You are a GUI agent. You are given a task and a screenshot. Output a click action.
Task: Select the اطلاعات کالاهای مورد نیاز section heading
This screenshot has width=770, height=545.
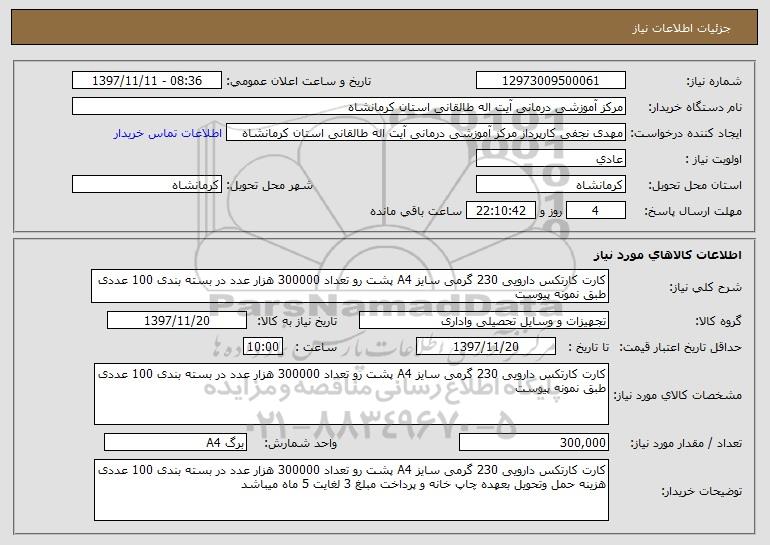coord(668,255)
